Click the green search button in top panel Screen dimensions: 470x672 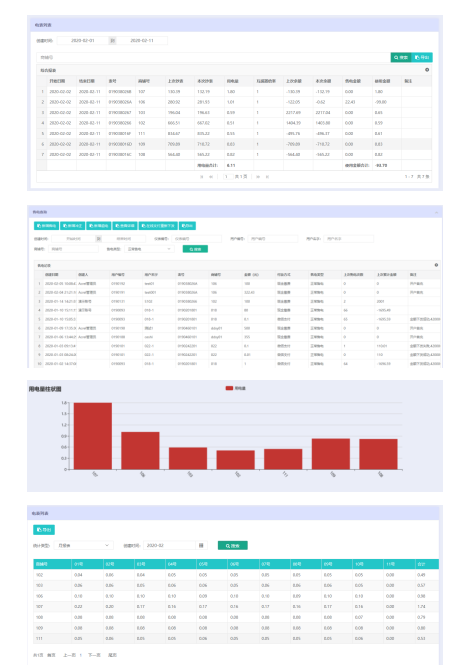(401, 57)
